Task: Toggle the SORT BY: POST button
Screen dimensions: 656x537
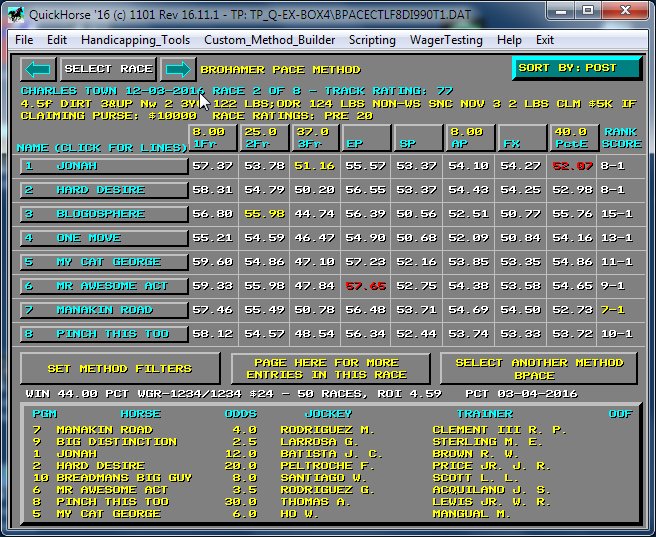Action: coord(576,69)
